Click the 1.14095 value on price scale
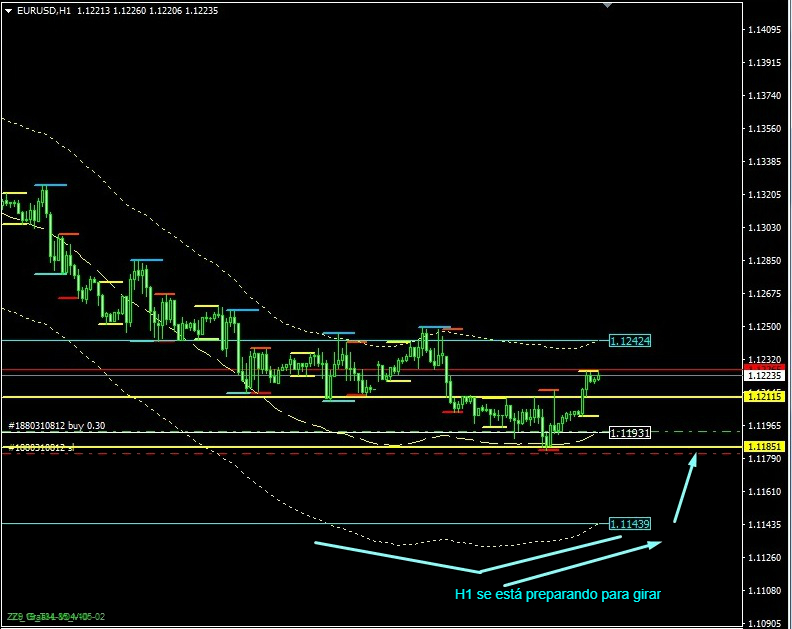Viewport: 792px width, 629px height. tap(765, 30)
